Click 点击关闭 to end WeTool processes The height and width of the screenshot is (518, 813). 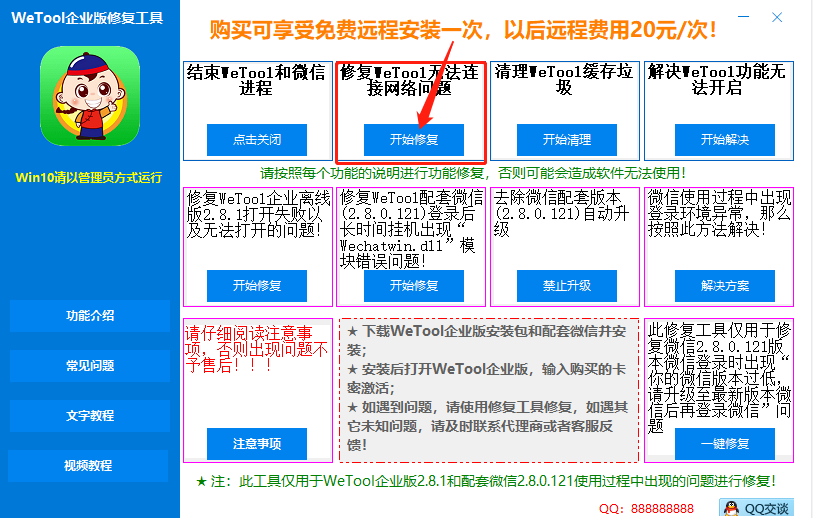coord(257,139)
